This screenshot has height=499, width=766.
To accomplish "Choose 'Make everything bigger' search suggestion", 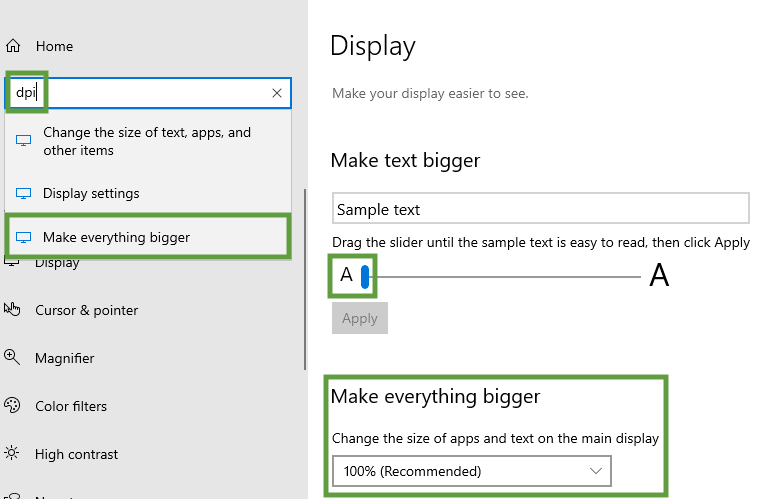I will (116, 237).
